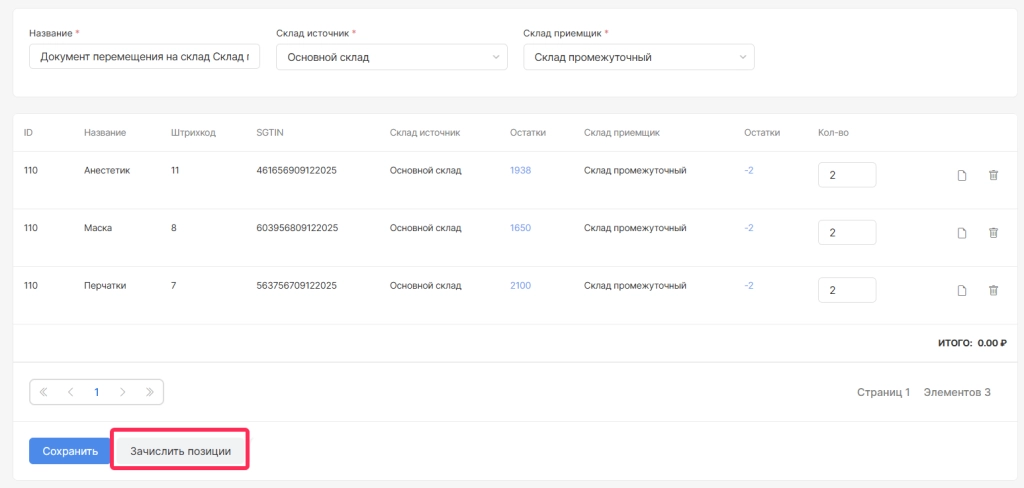Open the Склад приемщик dropdown
This screenshot has height=488, width=1024.
[x=638, y=57]
